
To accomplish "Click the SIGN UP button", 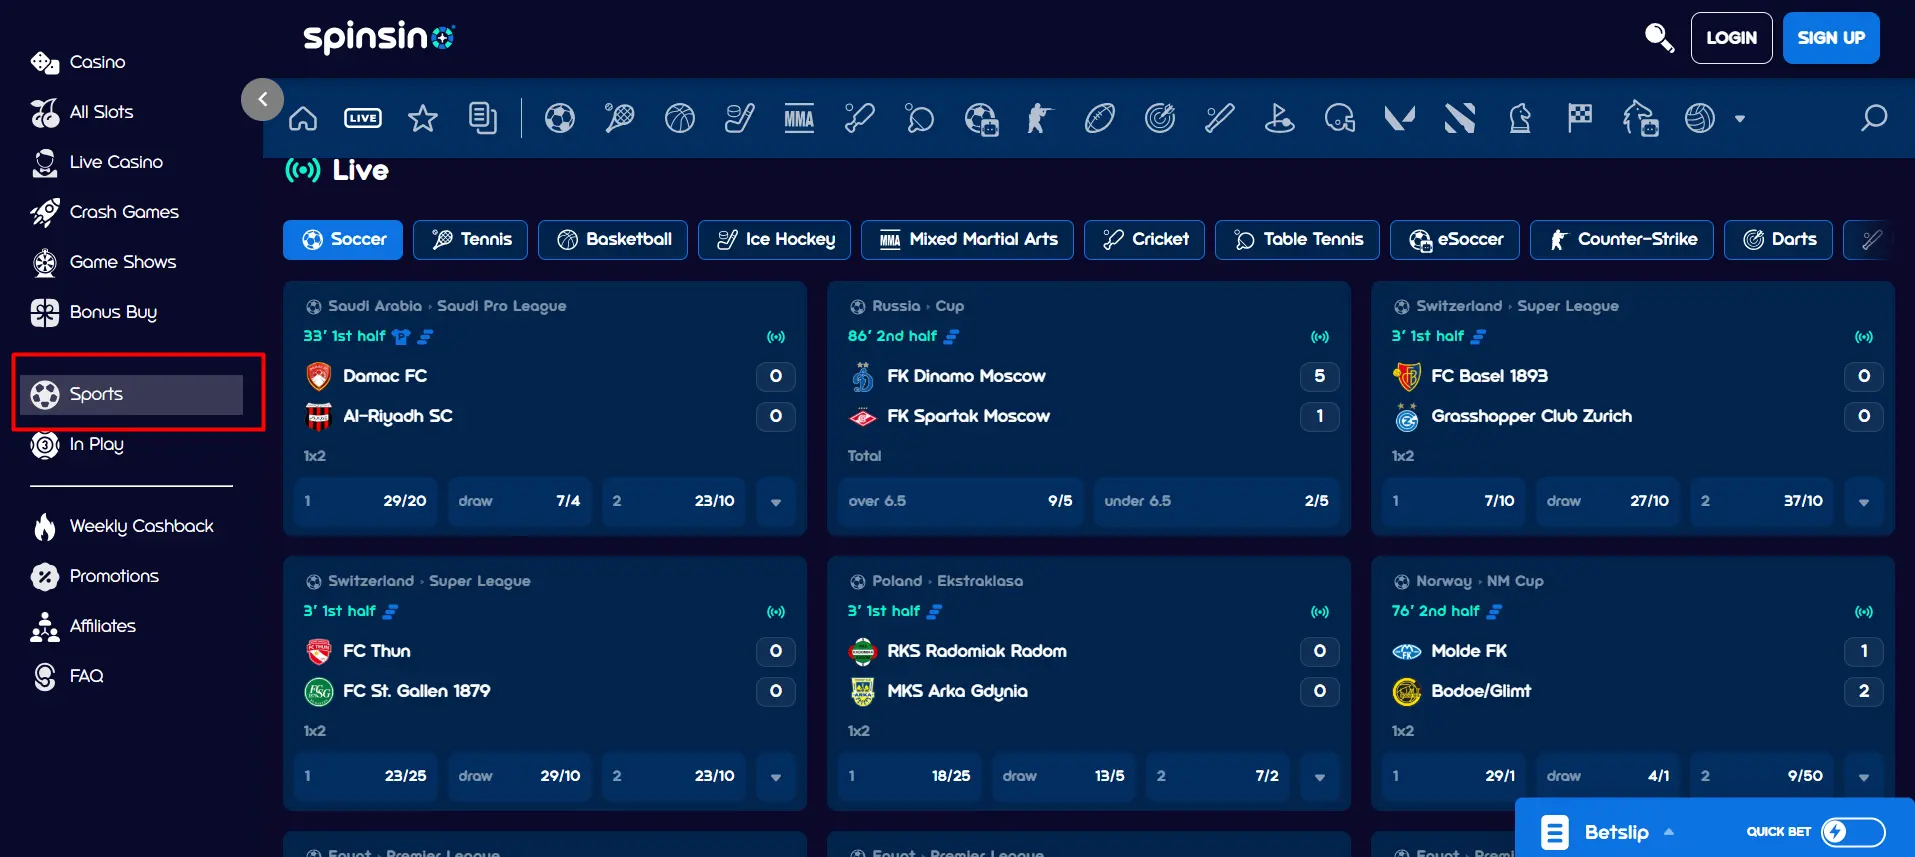I will coord(1831,38).
